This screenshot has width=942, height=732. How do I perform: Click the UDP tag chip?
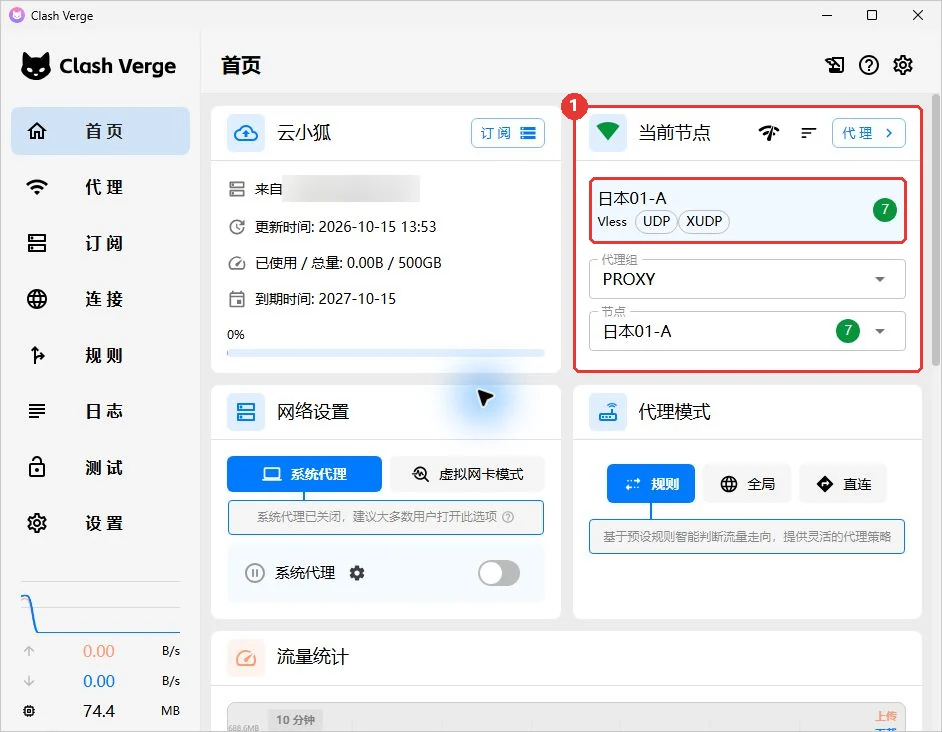[x=656, y=221]
